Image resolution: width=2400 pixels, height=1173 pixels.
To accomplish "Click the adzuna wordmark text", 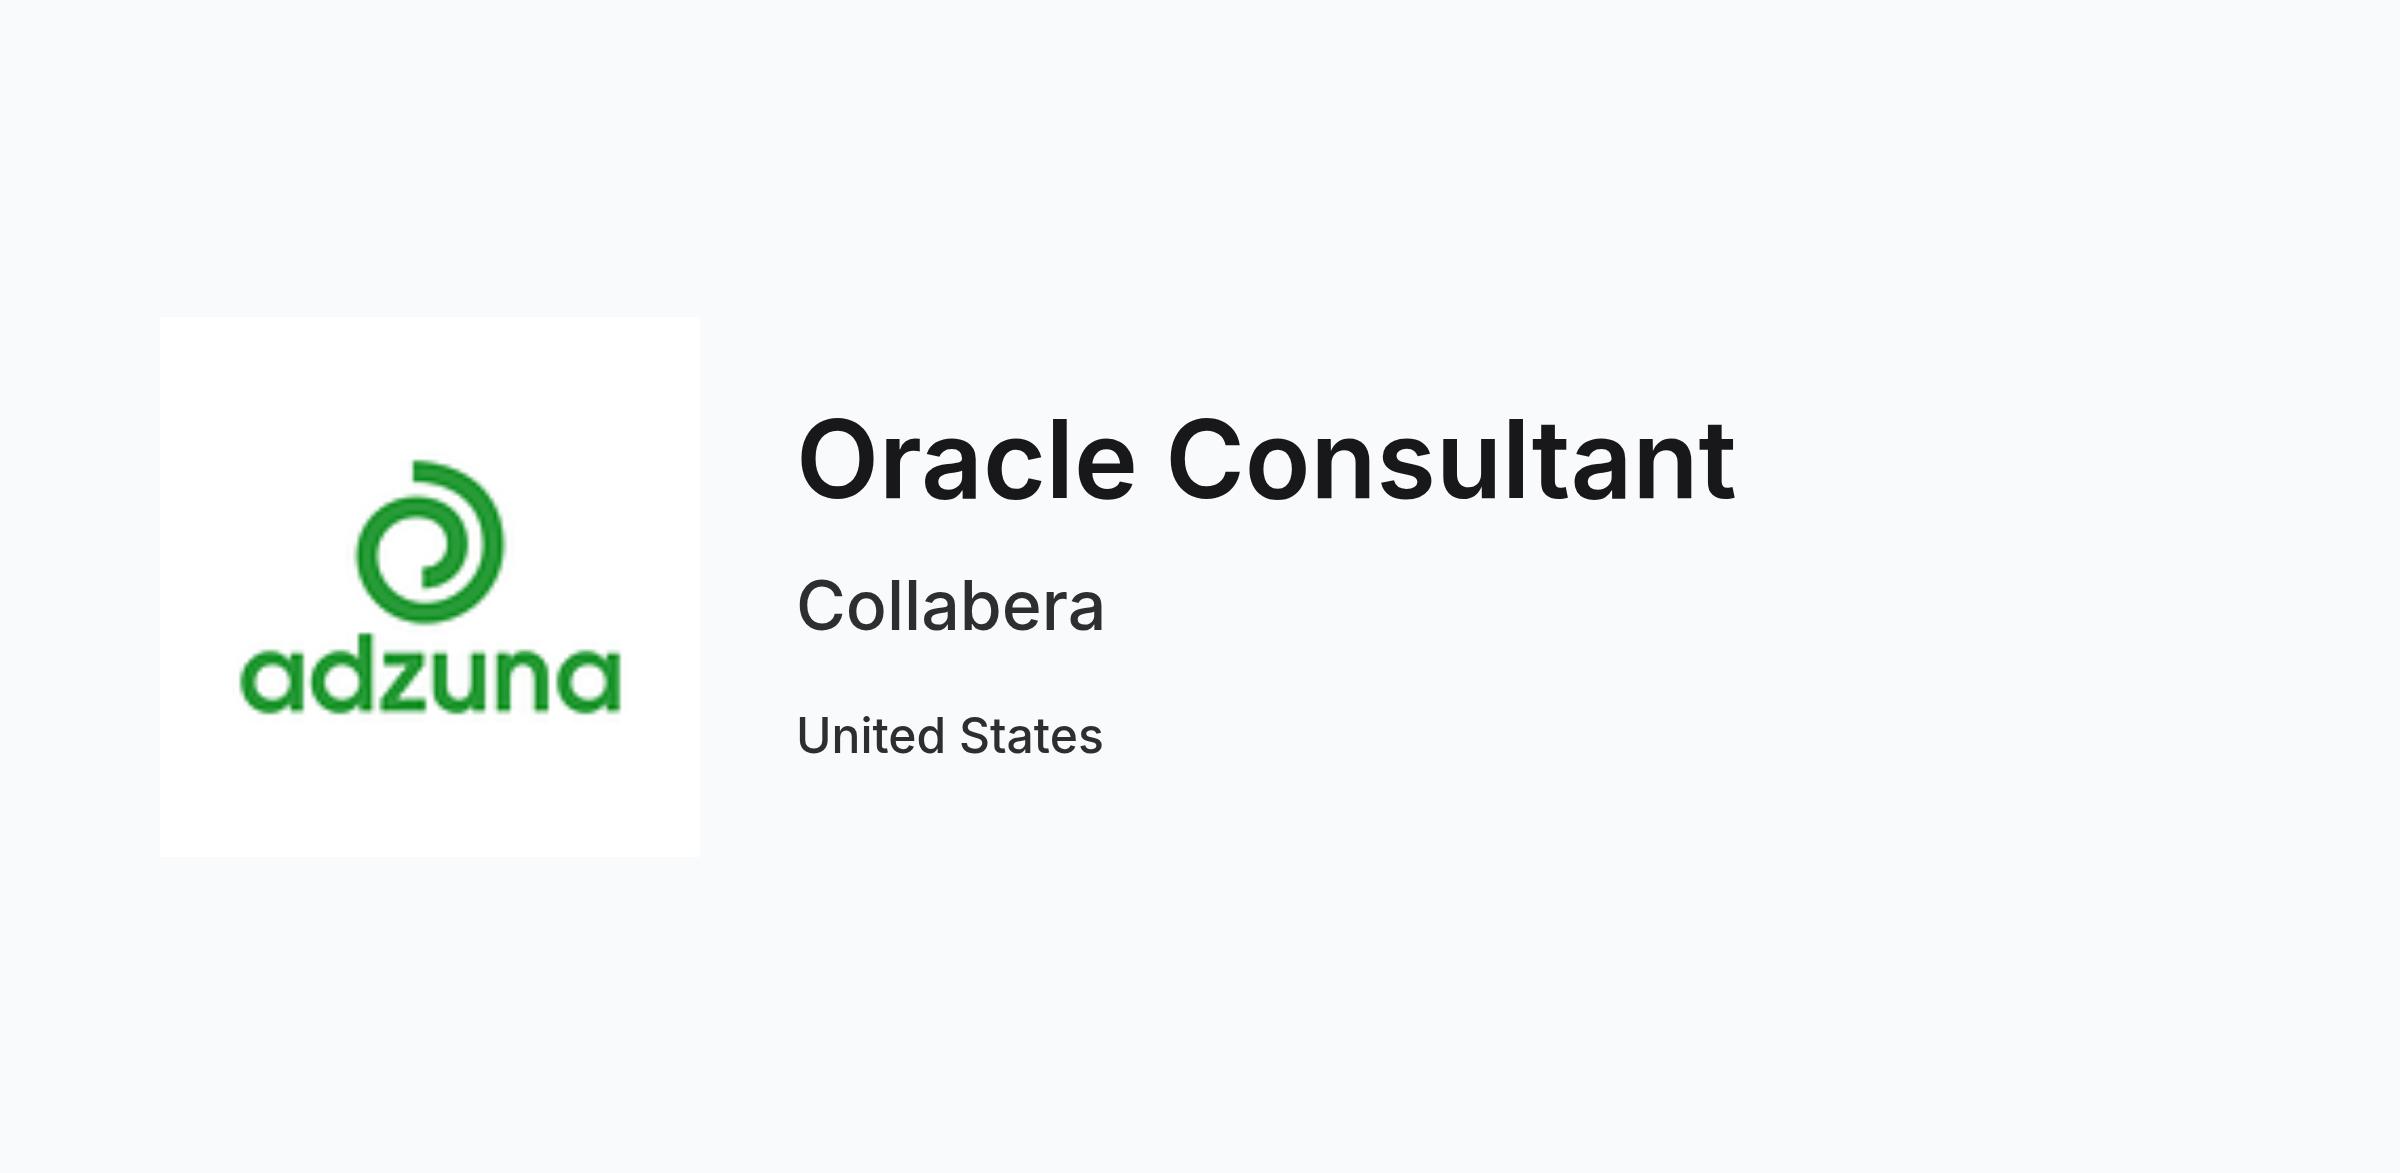I will 431,679.
